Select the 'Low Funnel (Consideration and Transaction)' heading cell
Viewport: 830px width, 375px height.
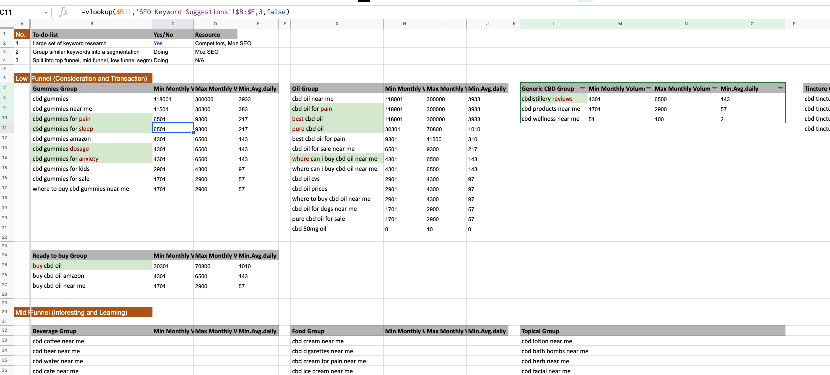[x=83, y=78]
